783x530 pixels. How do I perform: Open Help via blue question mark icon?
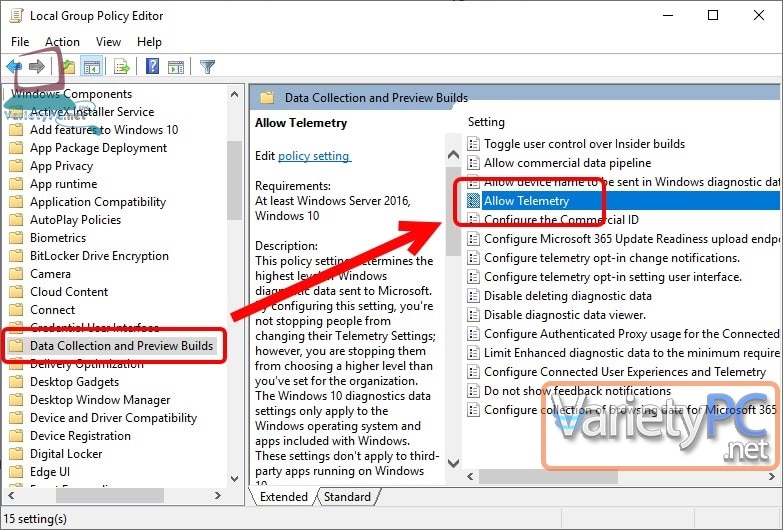pyautogui.click(x=152, y=66)
